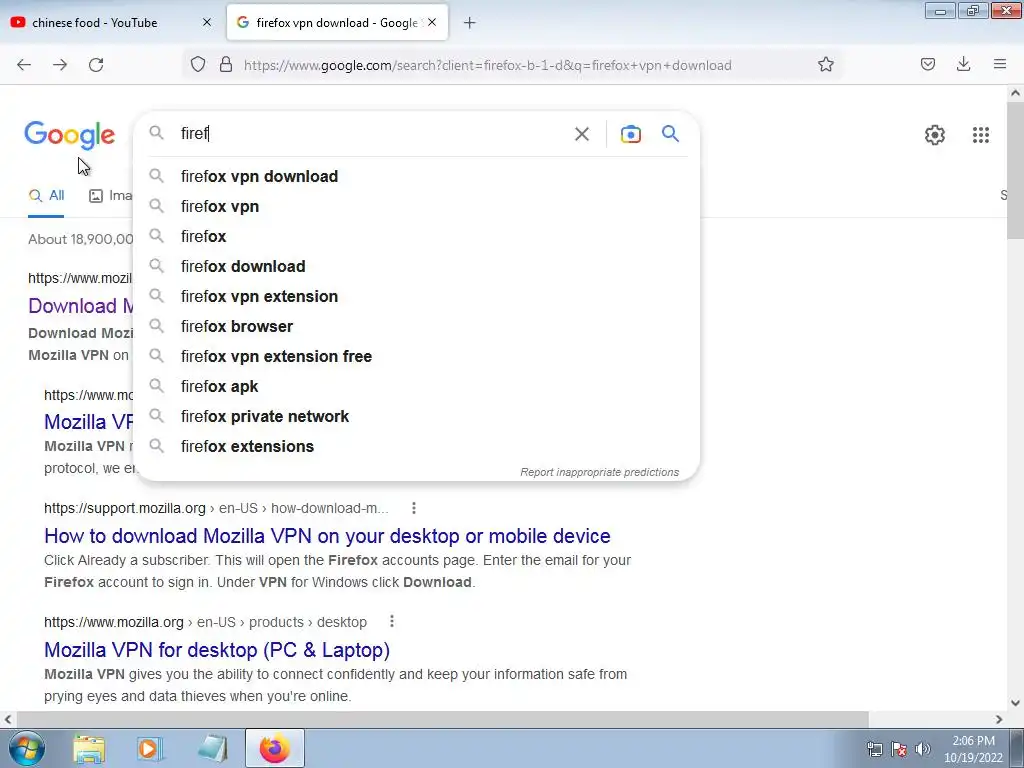Open Windows Explorer from taskbar
The height and width of the screenshot is (768, 1024).
point(89,749)
